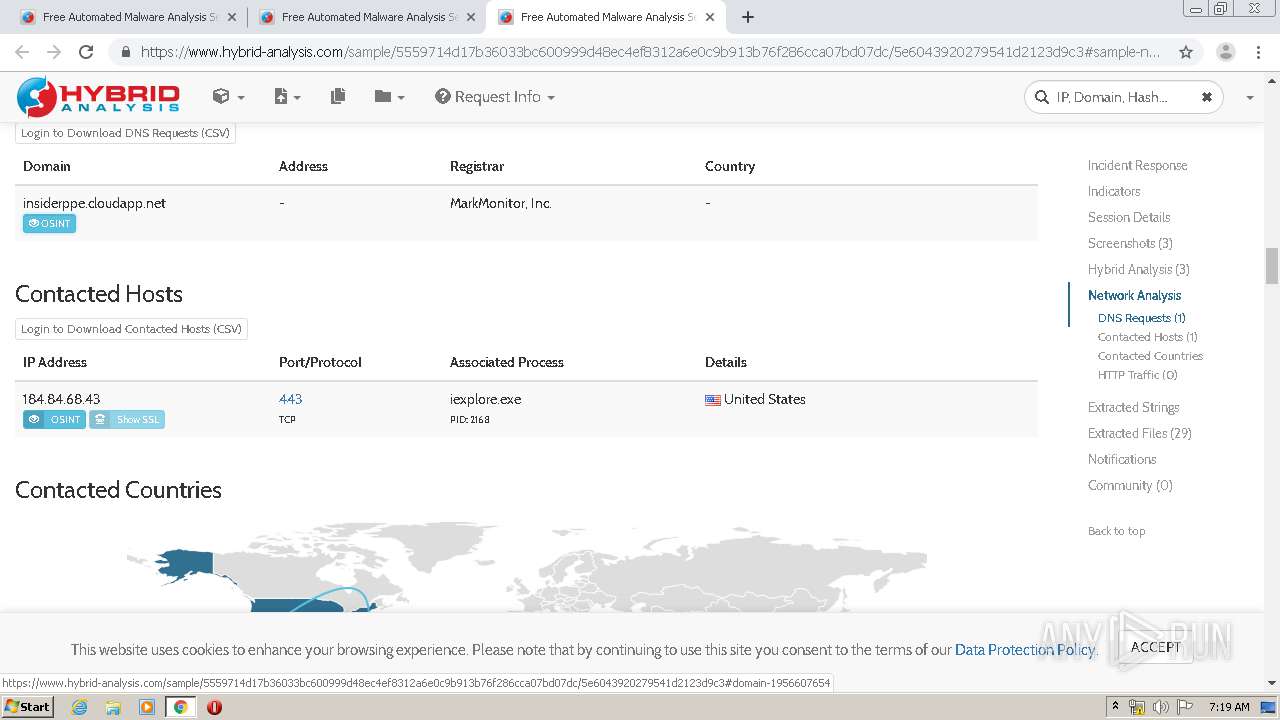Accept the cookie consent notice
Image resolution: width=1280 pixels, height=720 pixels.
pyautogui.click(x=1155, y=647)
